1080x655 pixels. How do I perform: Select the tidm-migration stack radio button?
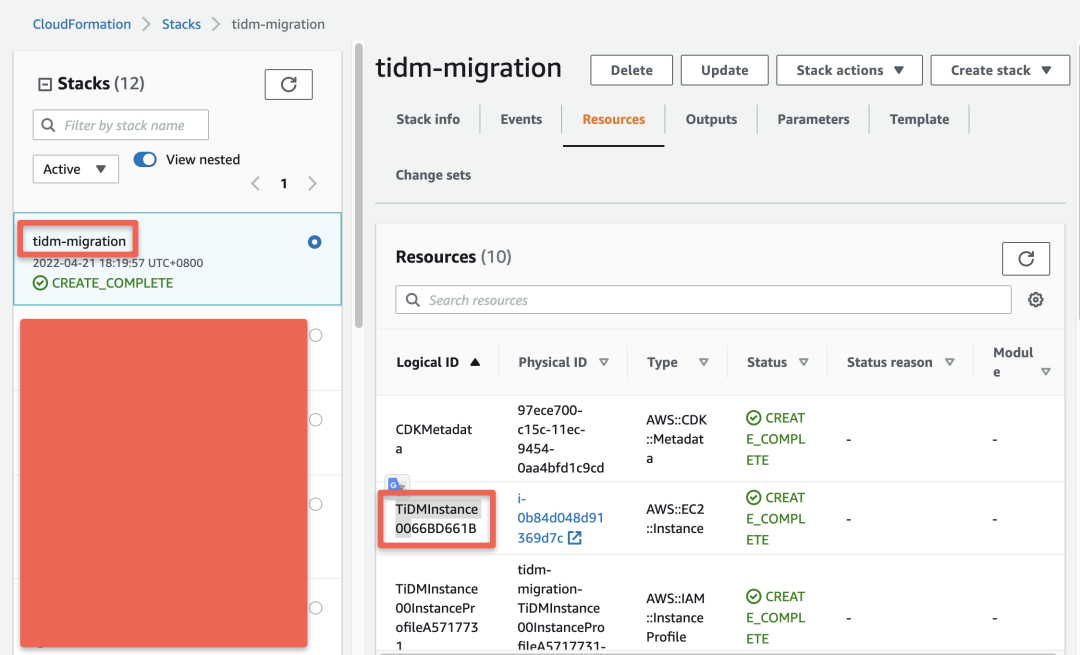point(315,242)
